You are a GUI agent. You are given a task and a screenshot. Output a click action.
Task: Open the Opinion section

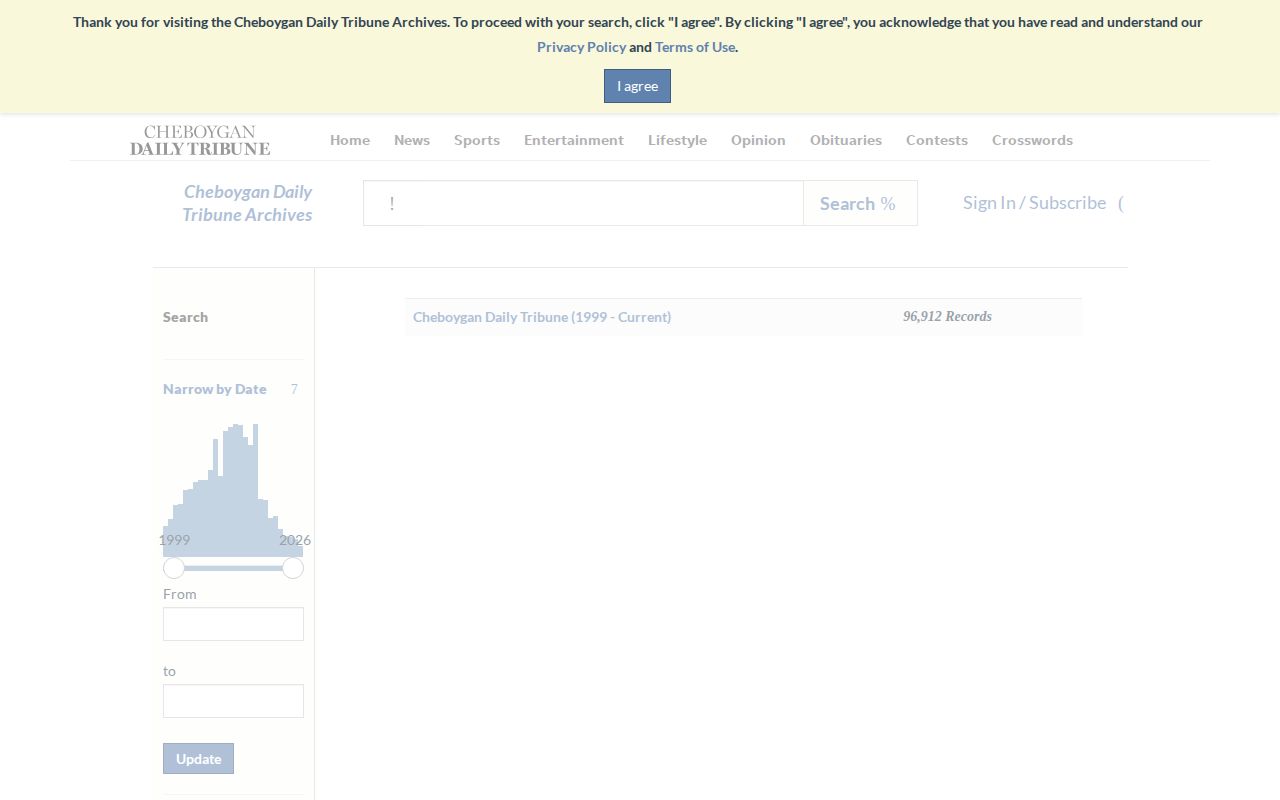click(758, 140)
